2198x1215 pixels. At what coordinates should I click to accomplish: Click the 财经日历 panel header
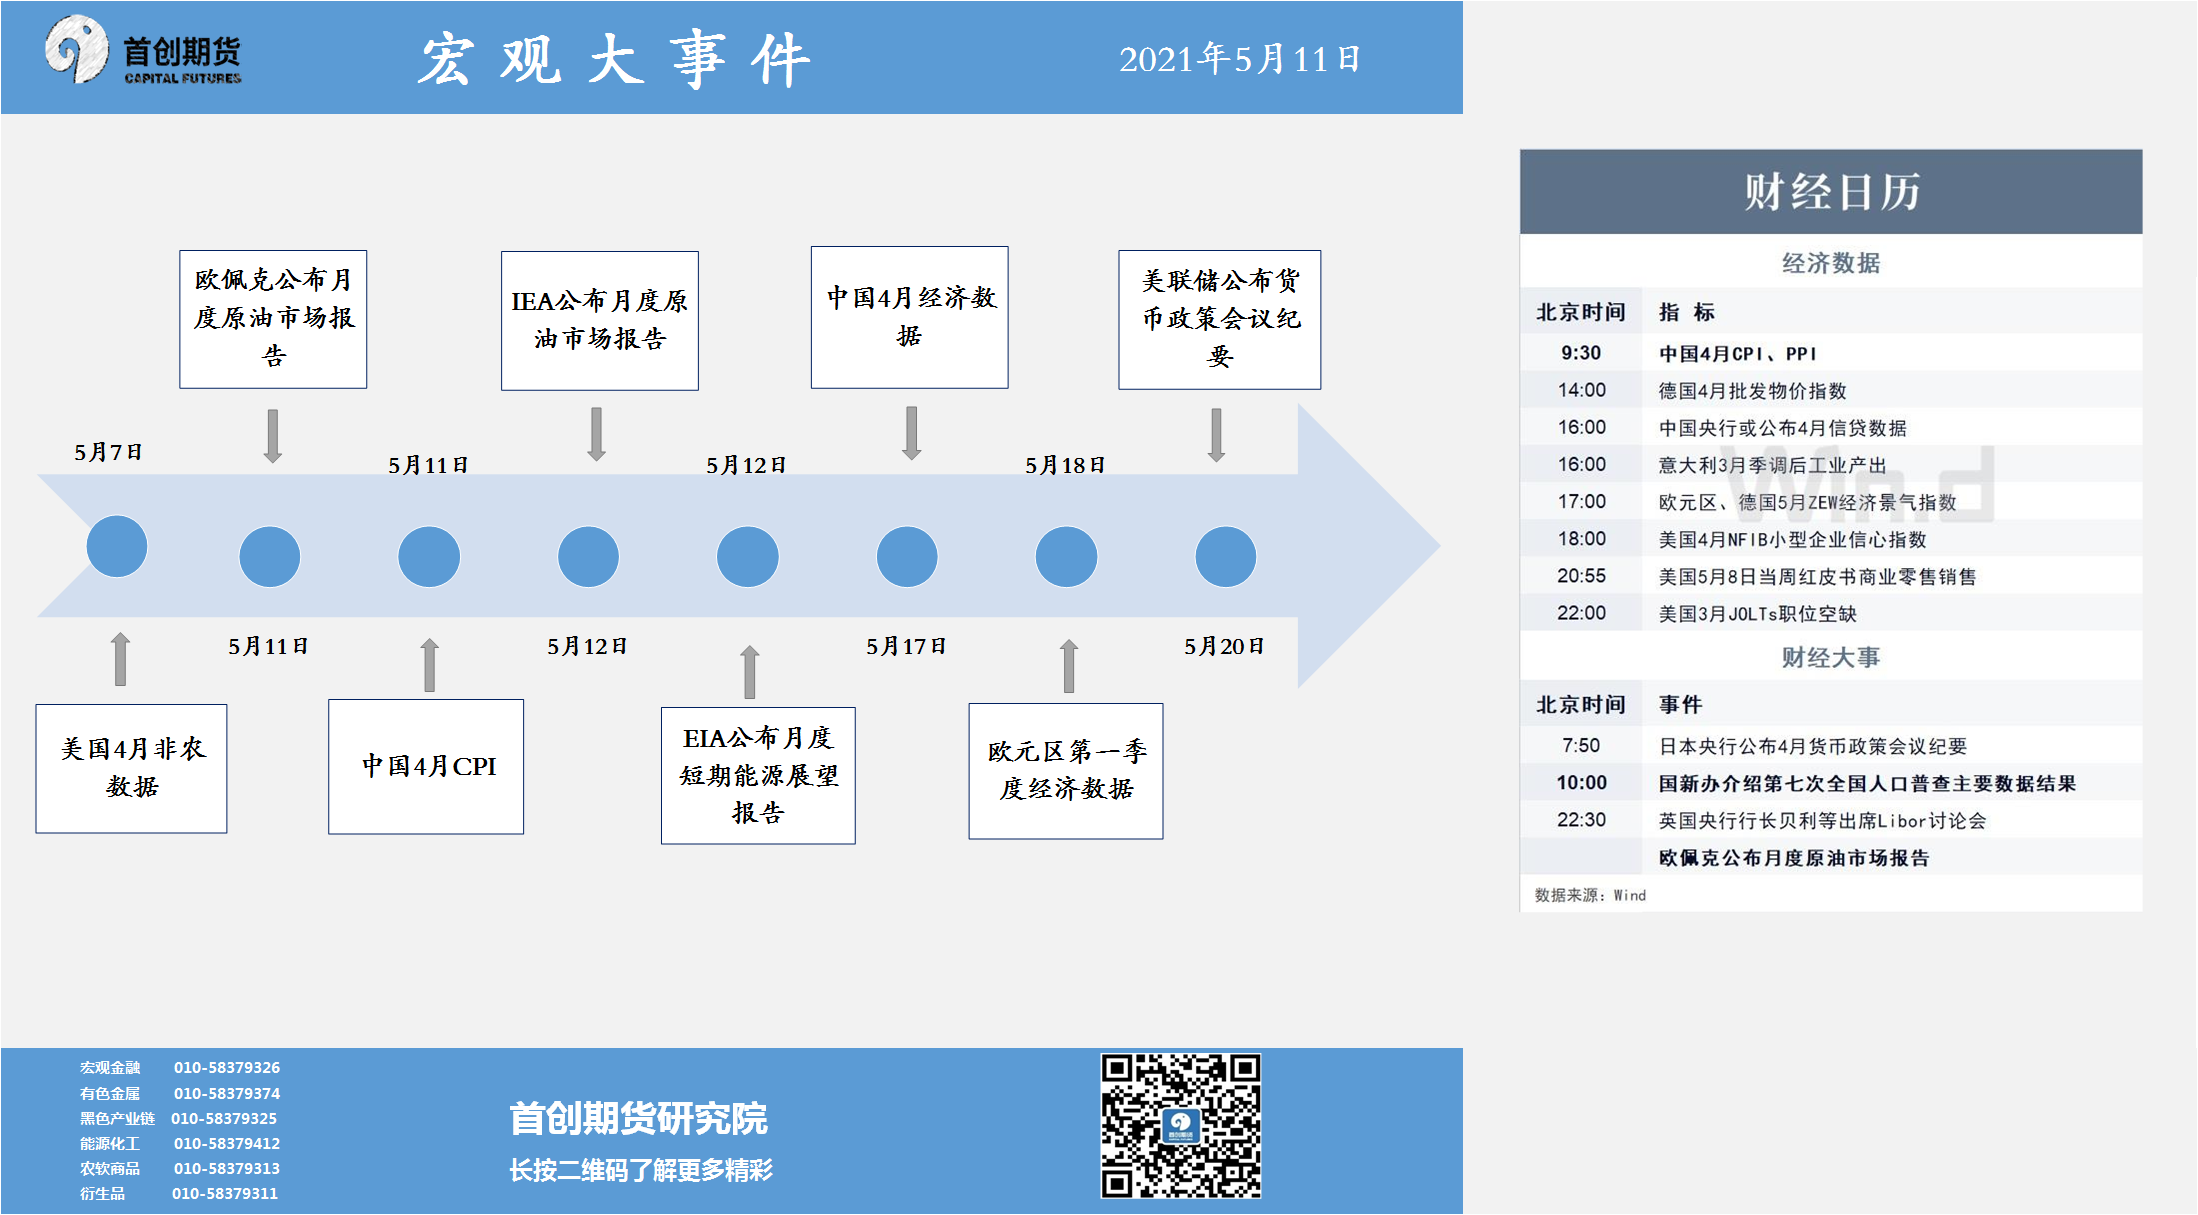point(1831,192)
